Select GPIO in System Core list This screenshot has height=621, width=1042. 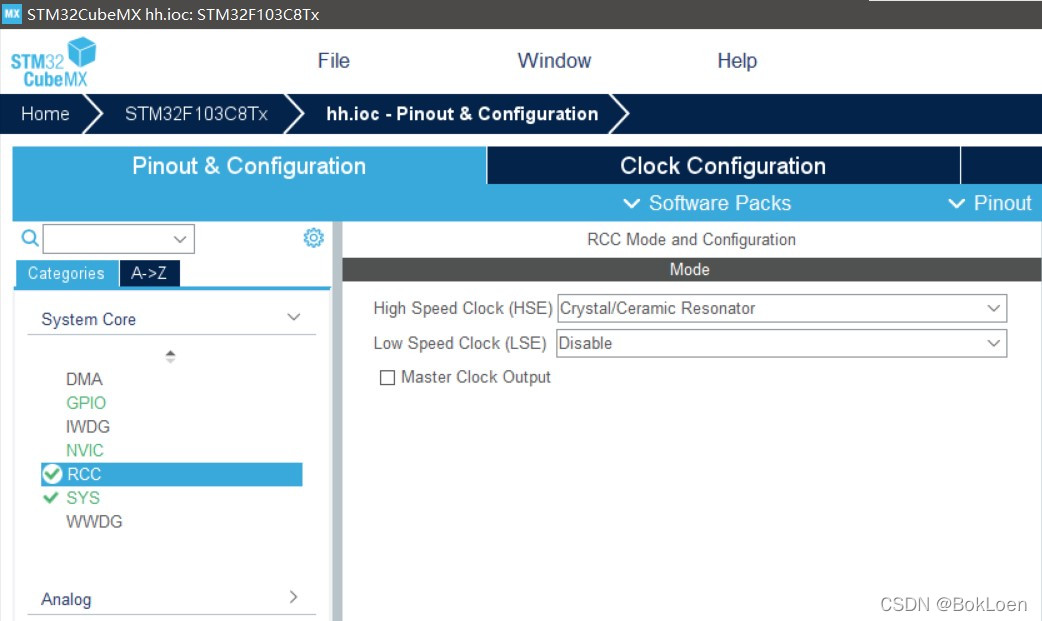pyautogui.click(x=86, y=403)
